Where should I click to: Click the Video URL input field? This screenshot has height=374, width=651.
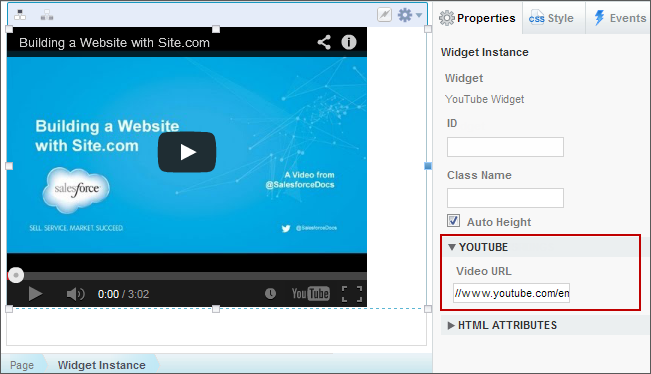[x=512, y=293]
